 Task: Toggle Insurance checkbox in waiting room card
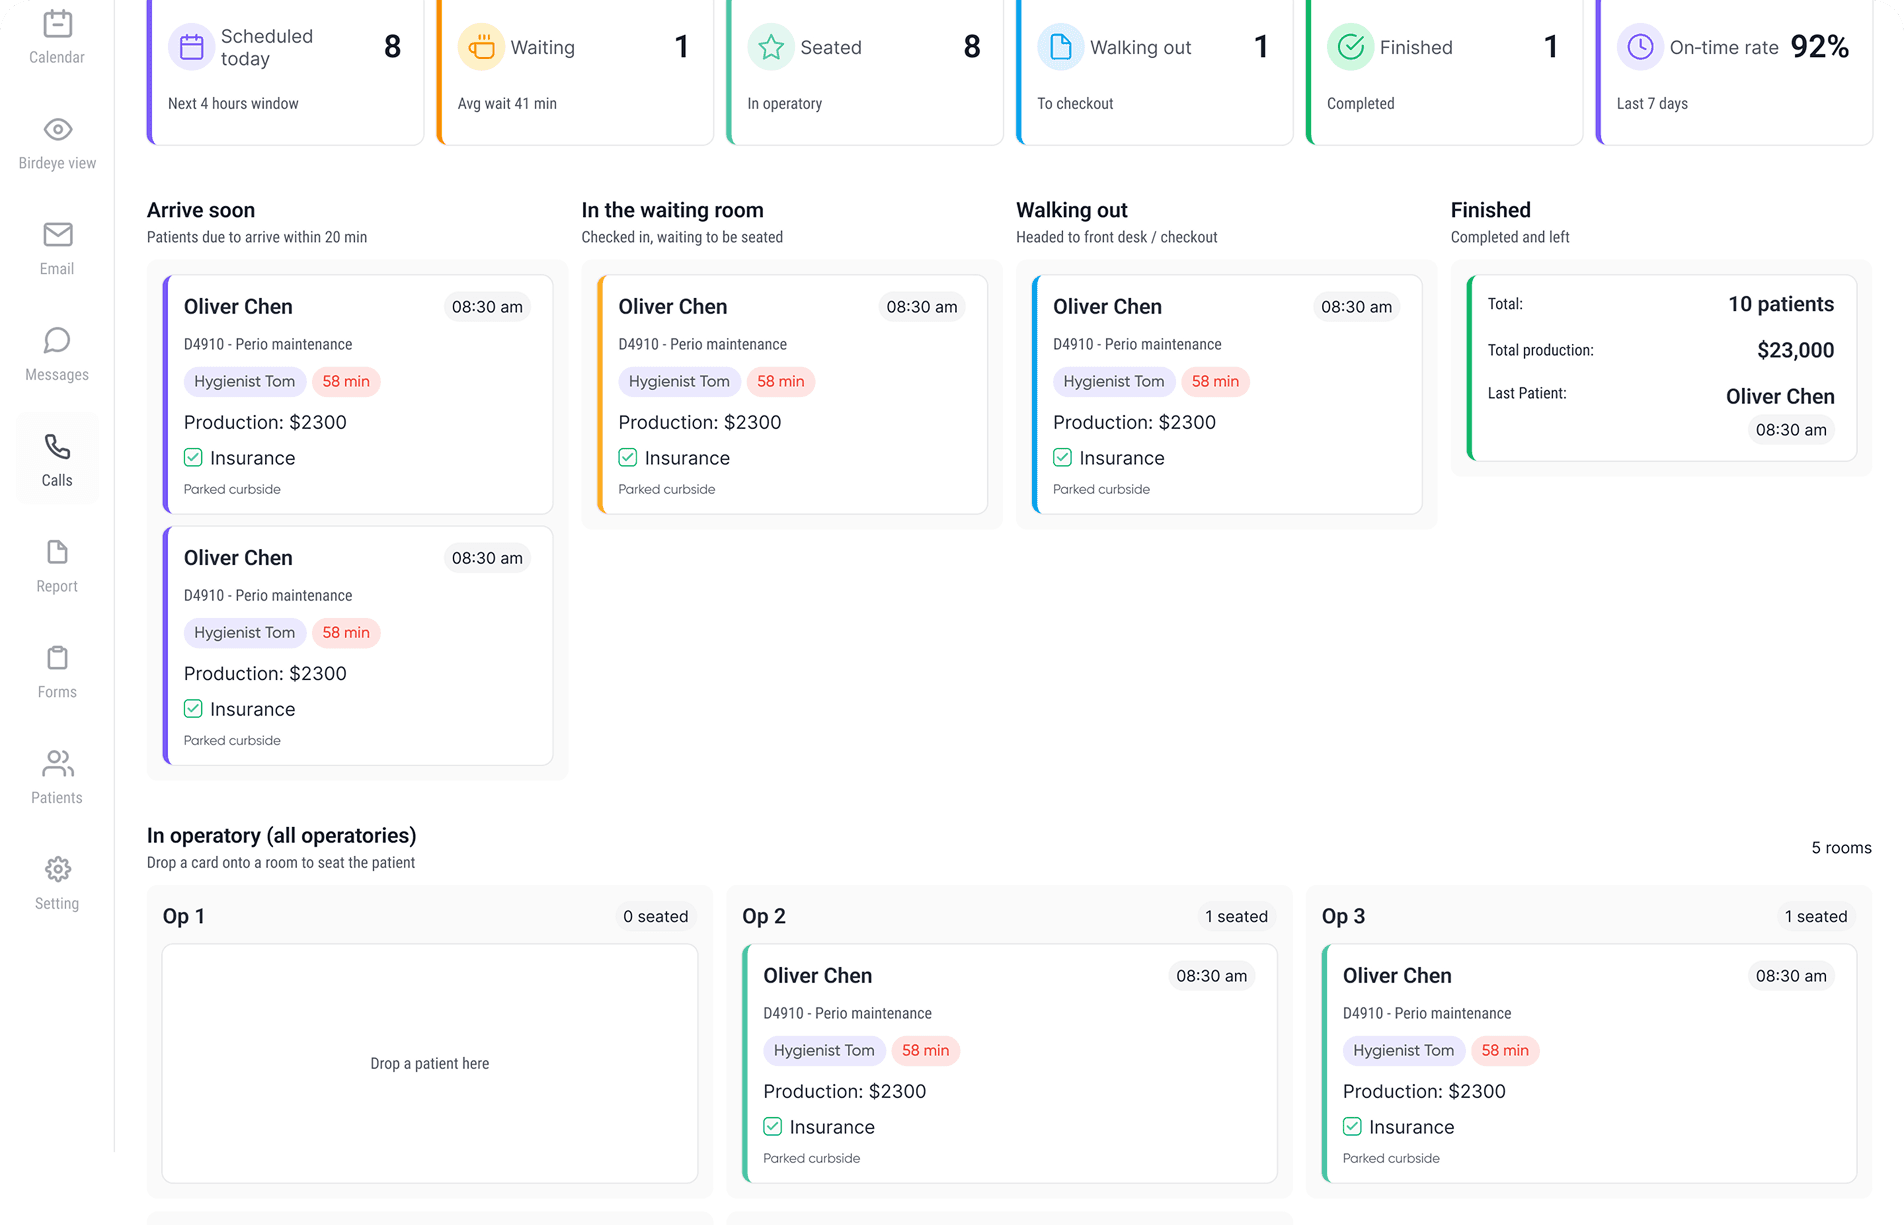click(628, 458)
